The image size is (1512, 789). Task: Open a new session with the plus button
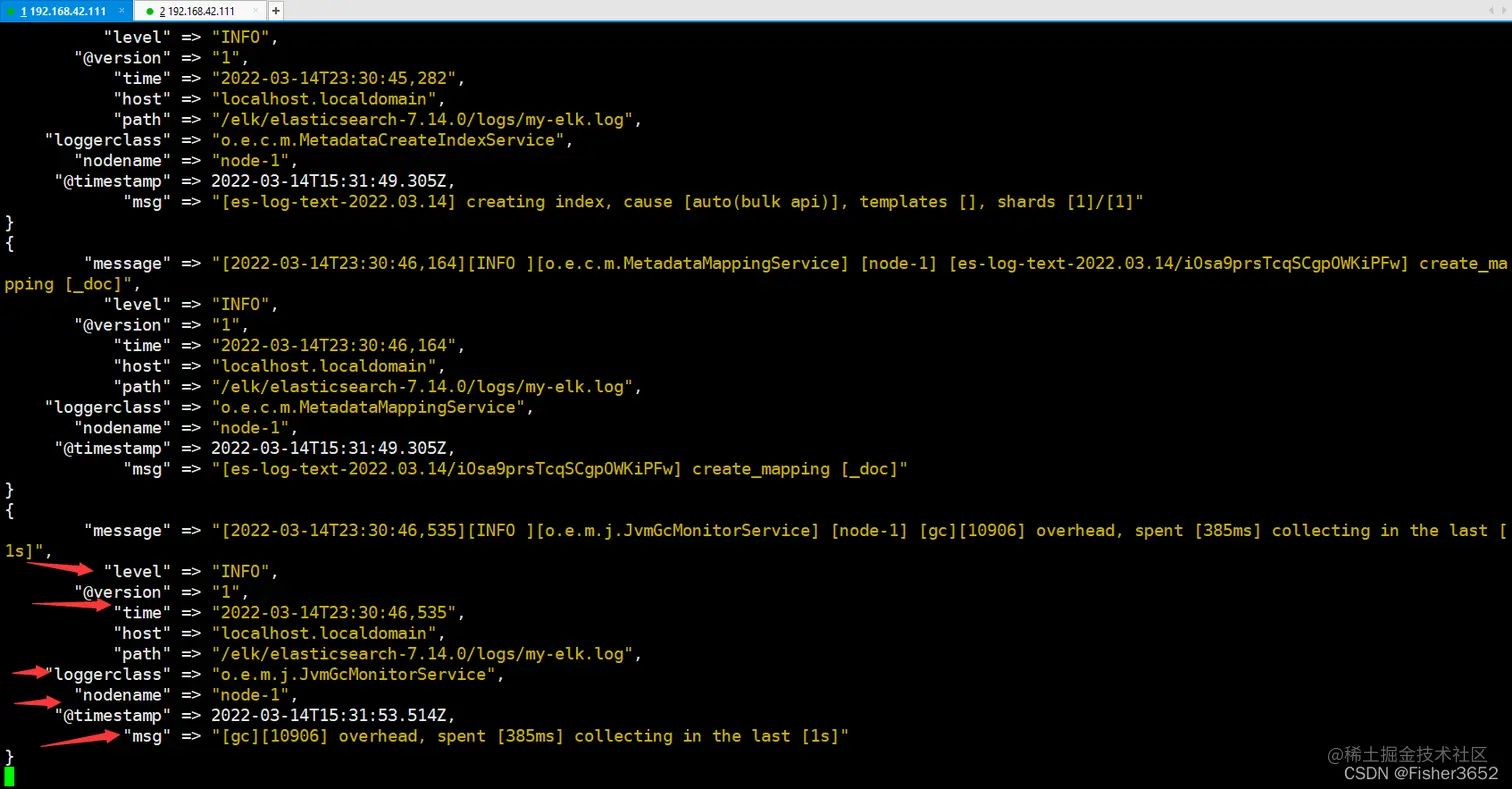[276, 11]
